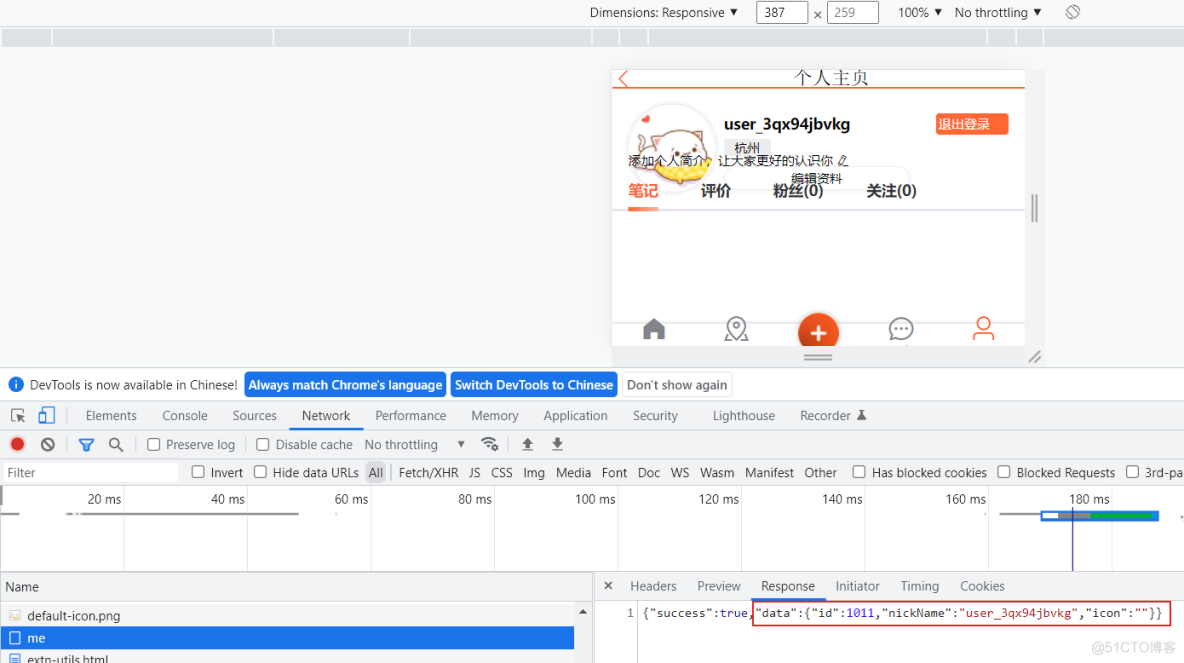Image resolution: width=1184 pixels, height=663 pixels.
Task: Open the Dimensions: Responsive dropdown
Action: (x=664, y=12)
